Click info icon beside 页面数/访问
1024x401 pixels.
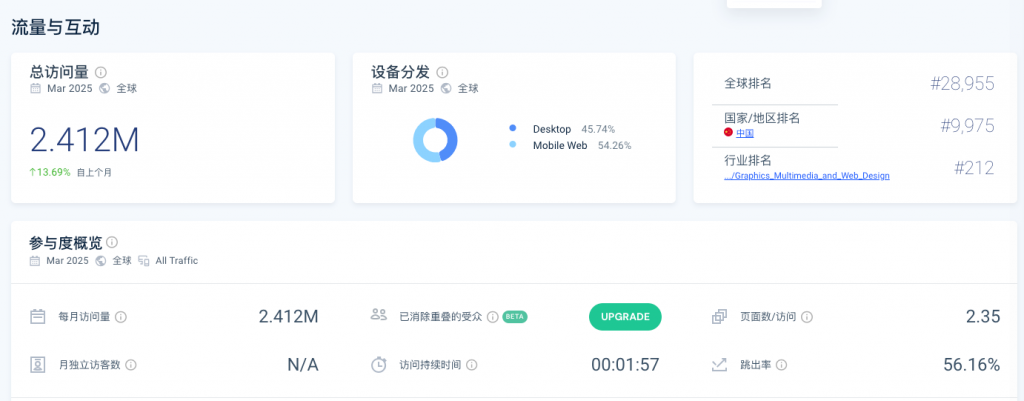pyautogui.click(x=807, y=317)
